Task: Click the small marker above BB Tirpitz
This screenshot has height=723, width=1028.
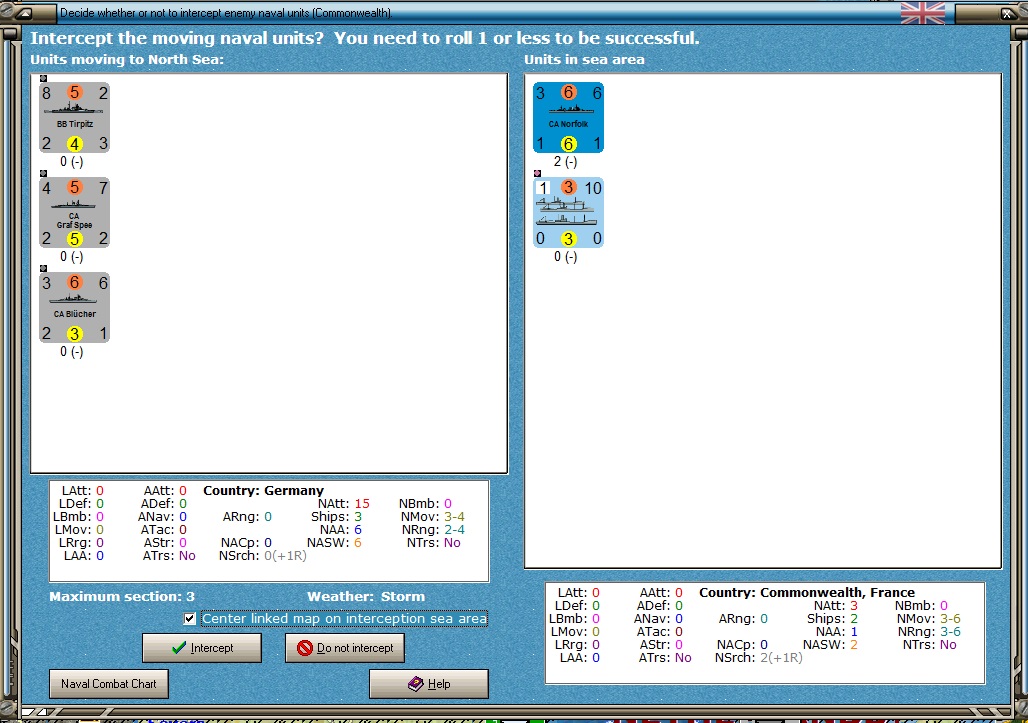Action: click(x=43, y=79)
